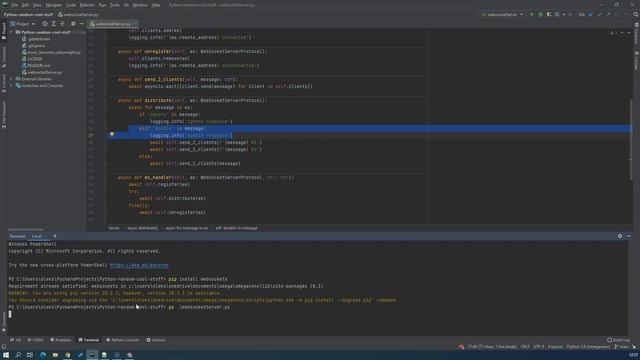Viewport: 640px width, 360px height.
Task: Expand External Libraries node
Action: (x=12, y=79)
